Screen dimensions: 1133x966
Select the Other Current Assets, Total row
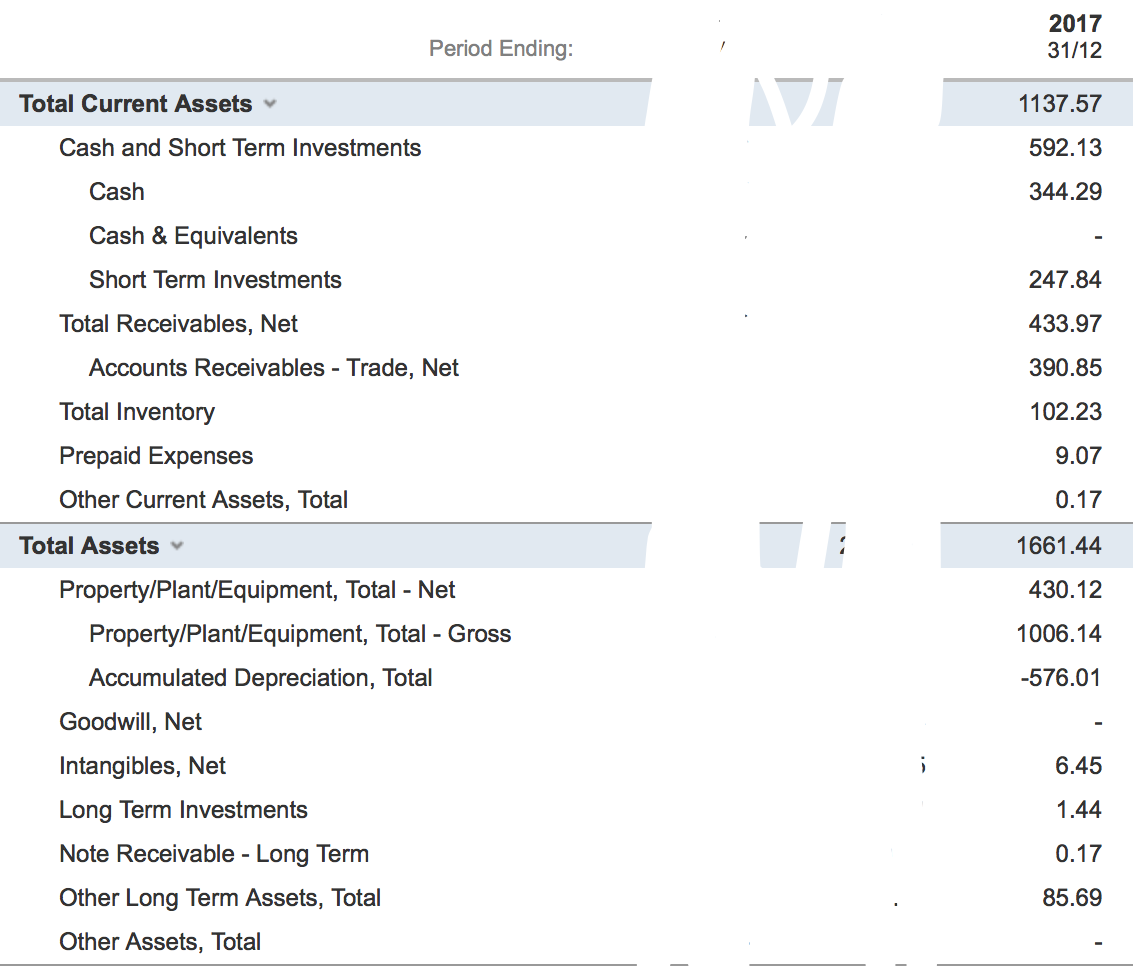(x=203, y=499)
